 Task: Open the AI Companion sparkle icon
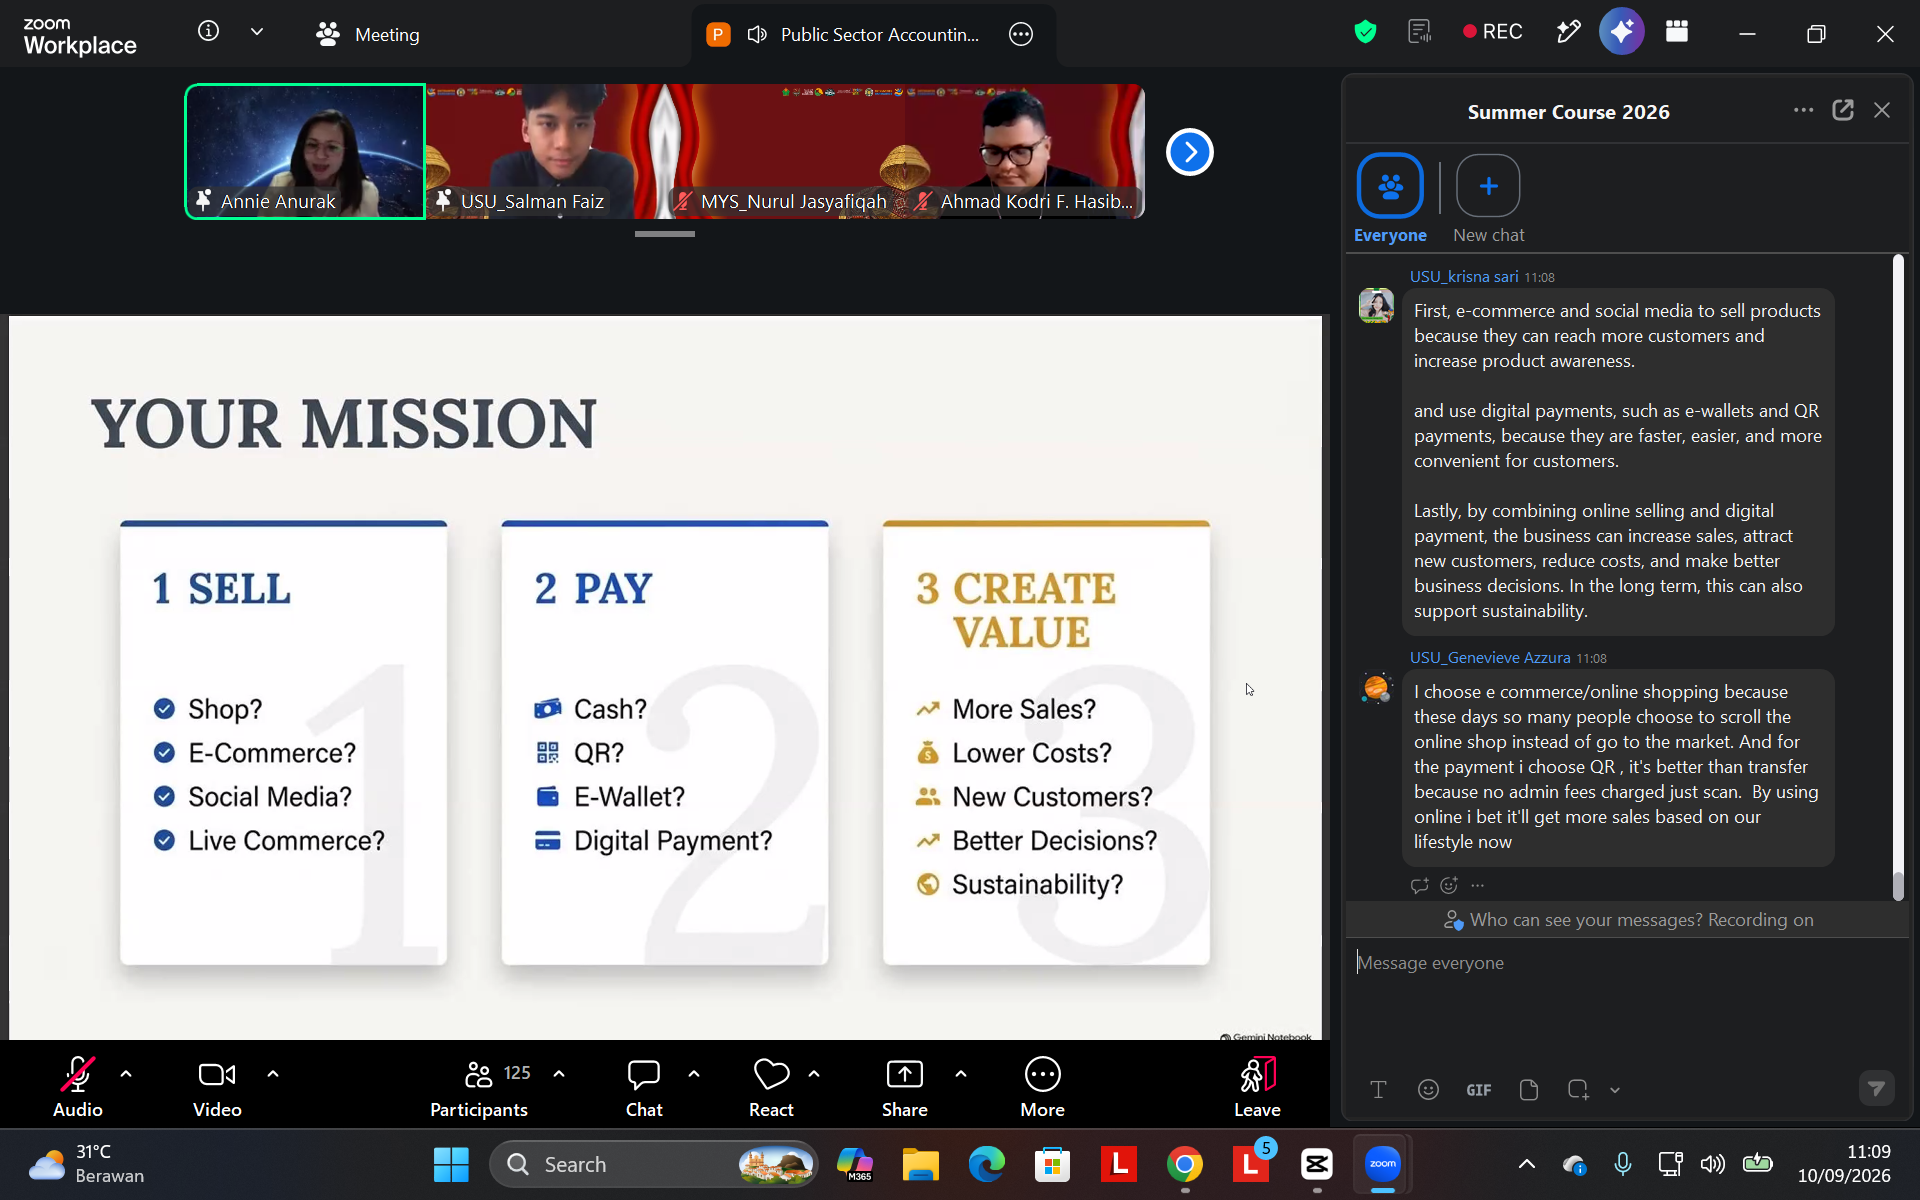click(1621, 32)
